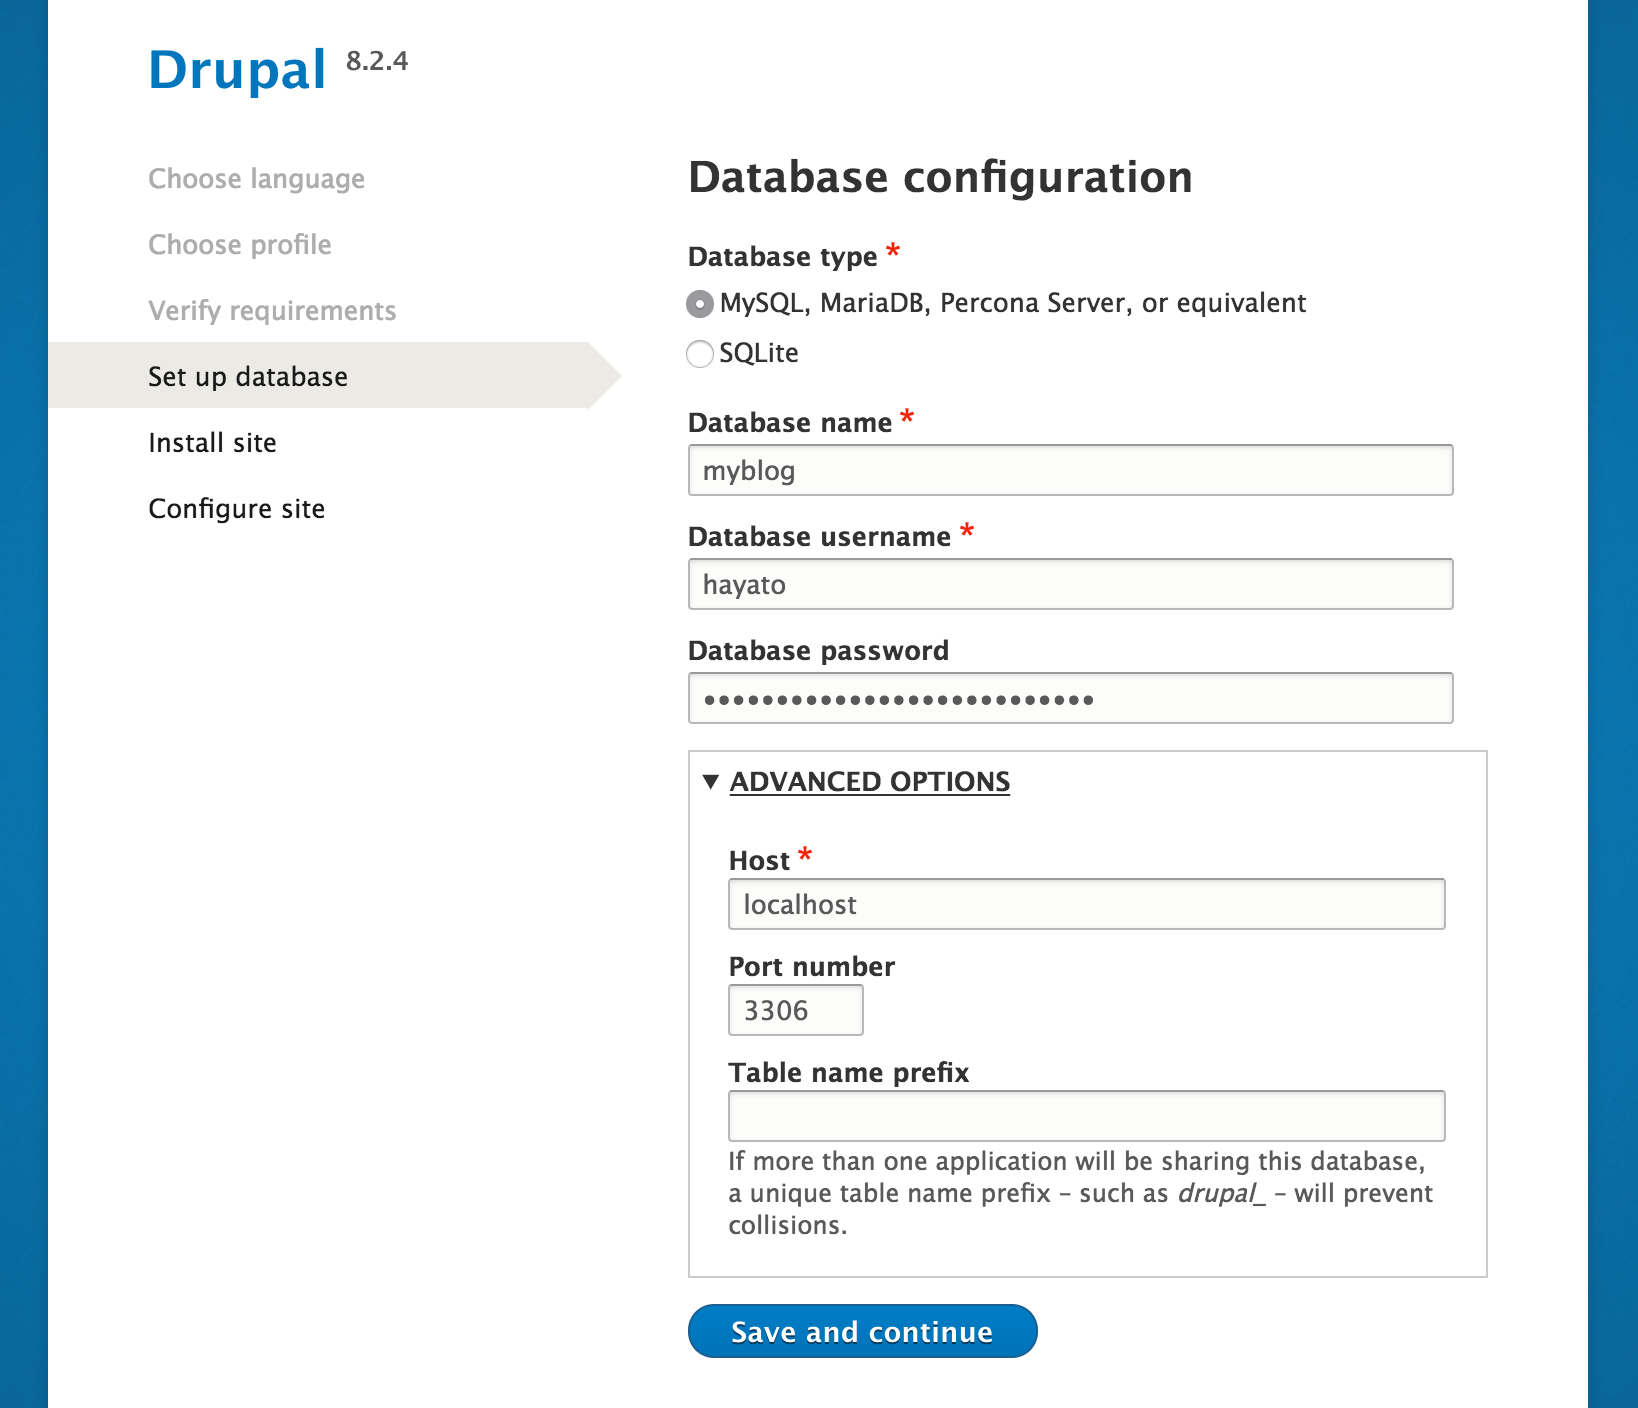Select the MySQL, MariaDB, Percona Server radio button
Viewport: 1638px width, 1408px height.
tap(700, 304)
